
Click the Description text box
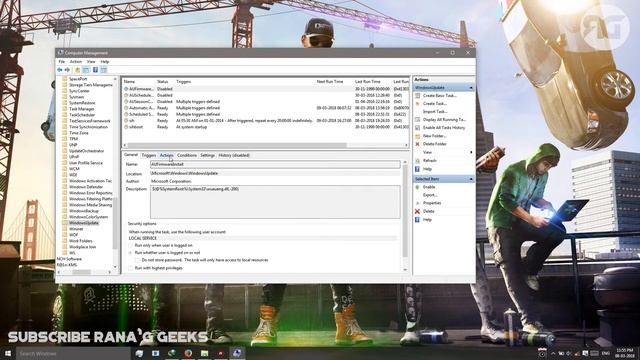pos(275,202)
